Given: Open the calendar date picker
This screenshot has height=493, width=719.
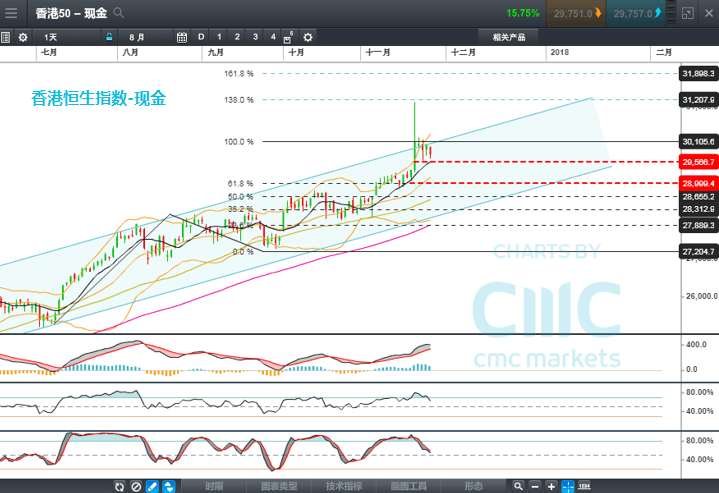Looking at the screenshot, I should point(182,37).
